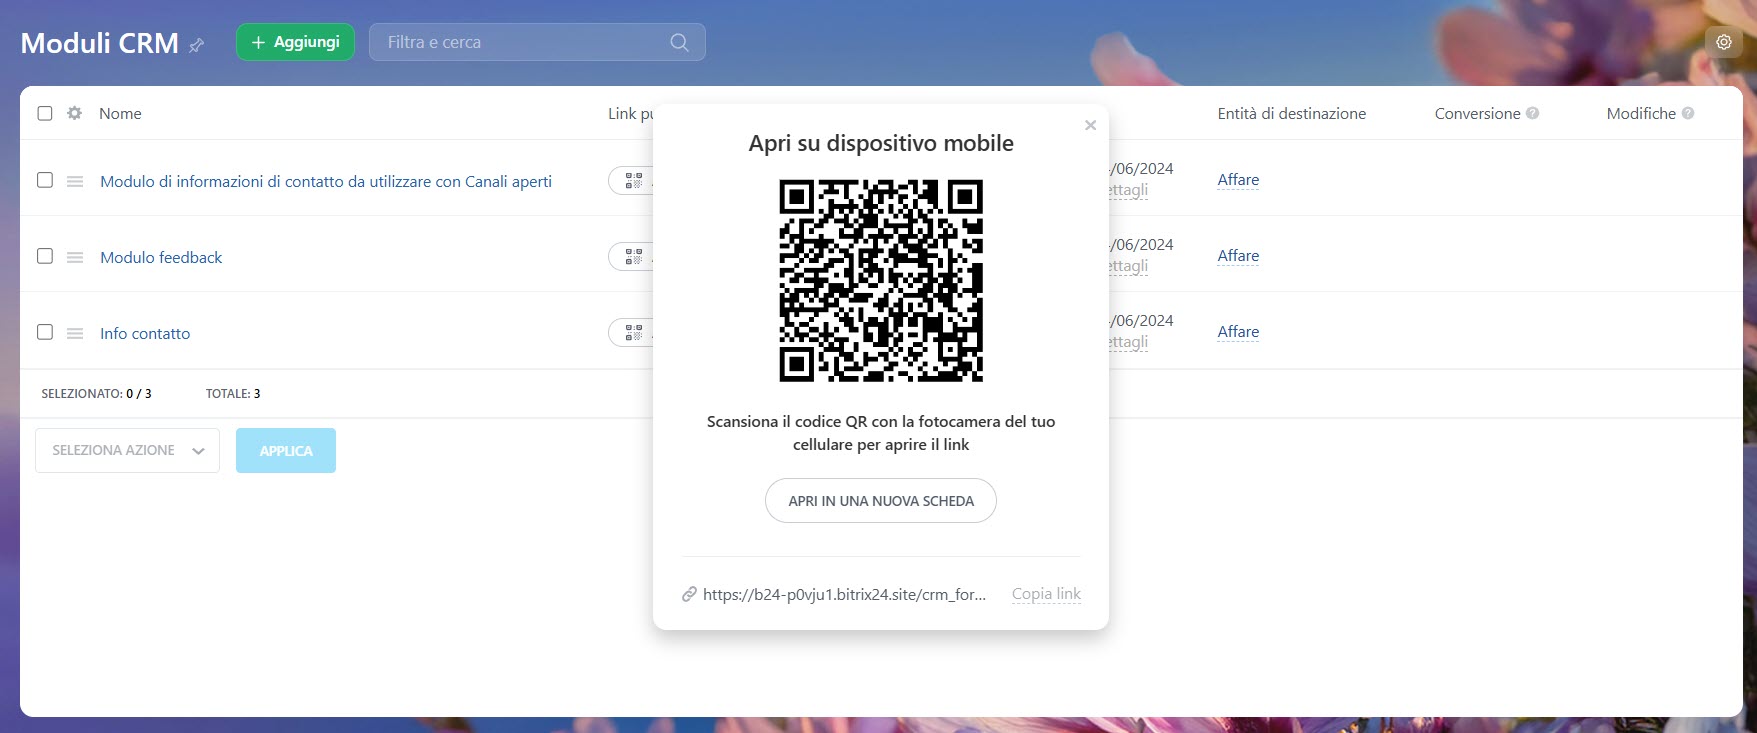This screenshot has width=1757, height=733.
Task: Open settings gear in top-right corner
Action: tap(1723, 42)
